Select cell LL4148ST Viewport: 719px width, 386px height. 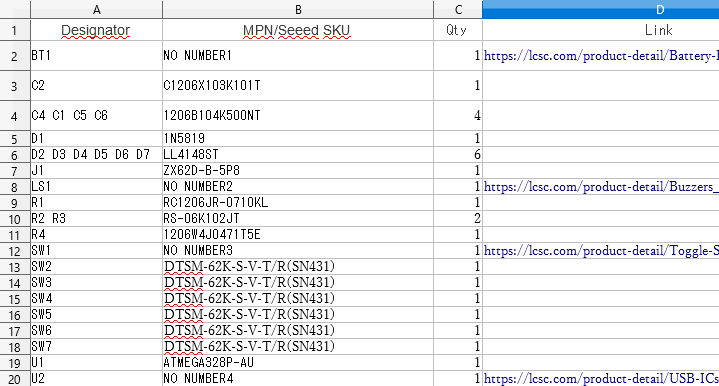click(x=298, y=155)
